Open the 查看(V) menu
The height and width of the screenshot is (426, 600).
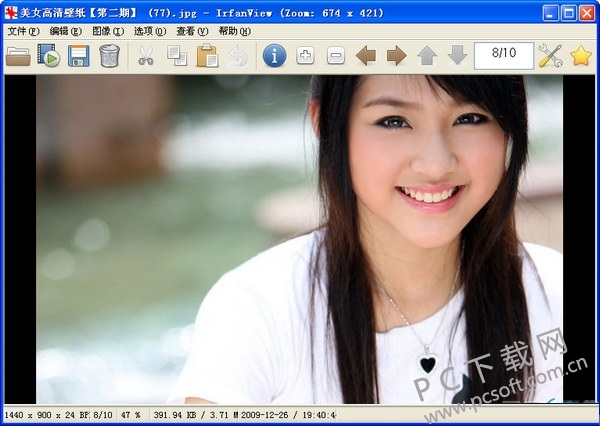coord(192,31)
